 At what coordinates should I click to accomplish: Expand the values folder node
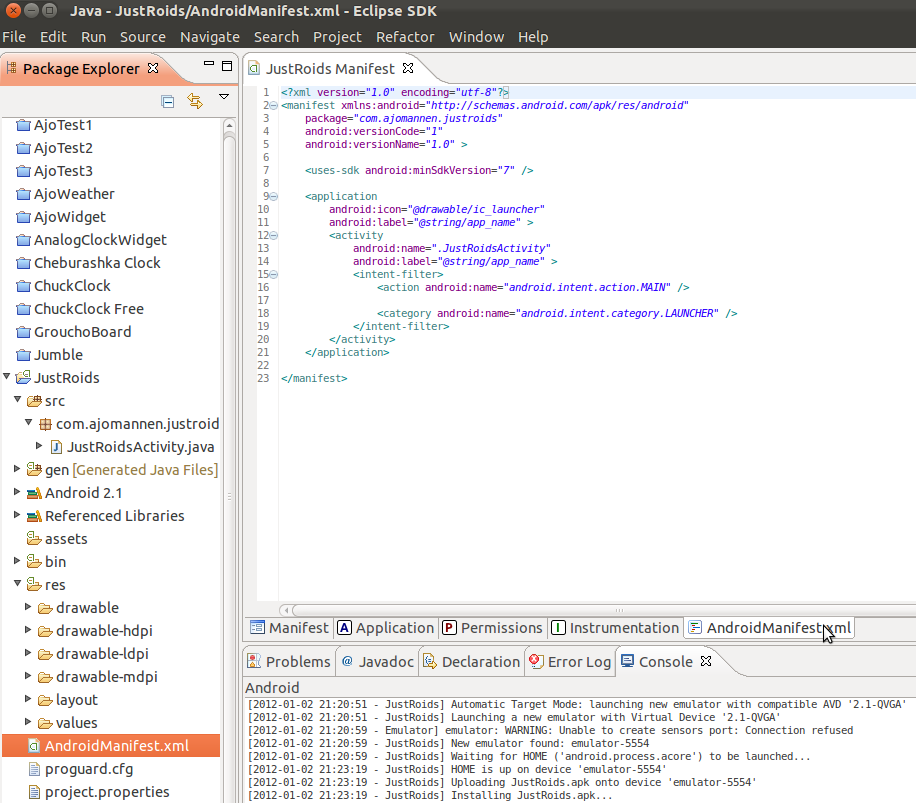(x=28, y=721)
